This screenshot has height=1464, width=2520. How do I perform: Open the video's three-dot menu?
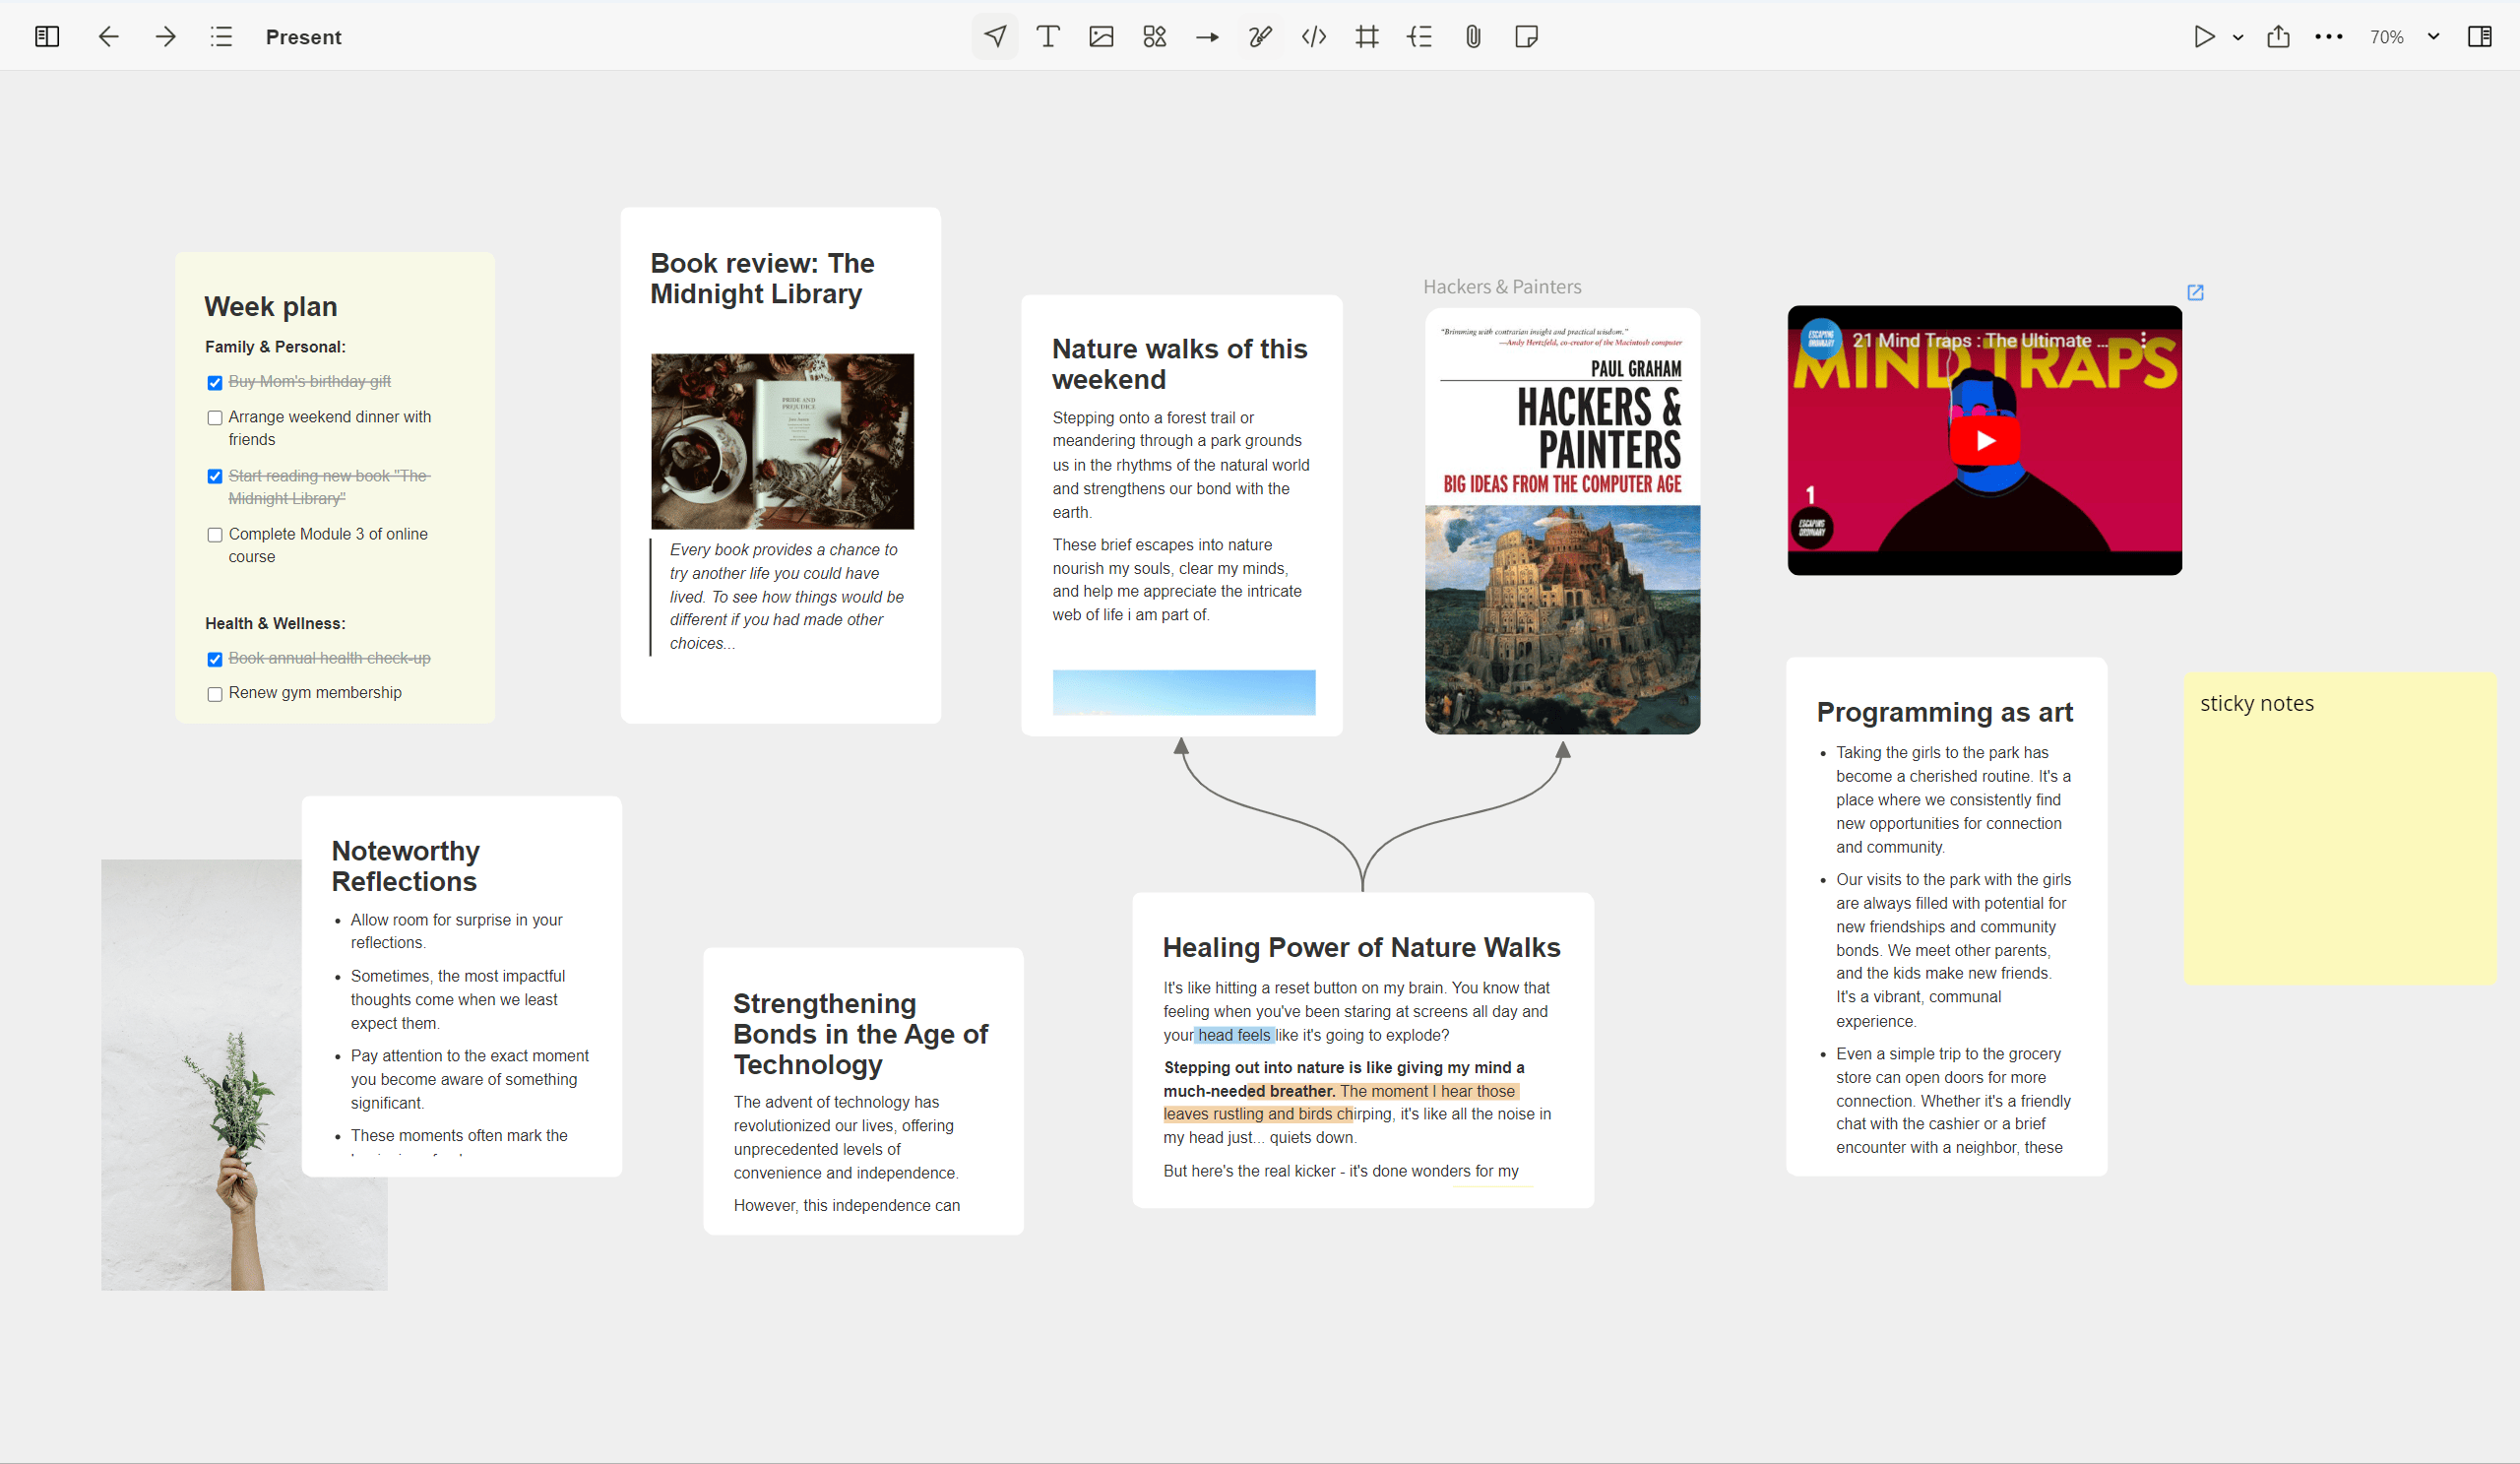coord(2144,340)
